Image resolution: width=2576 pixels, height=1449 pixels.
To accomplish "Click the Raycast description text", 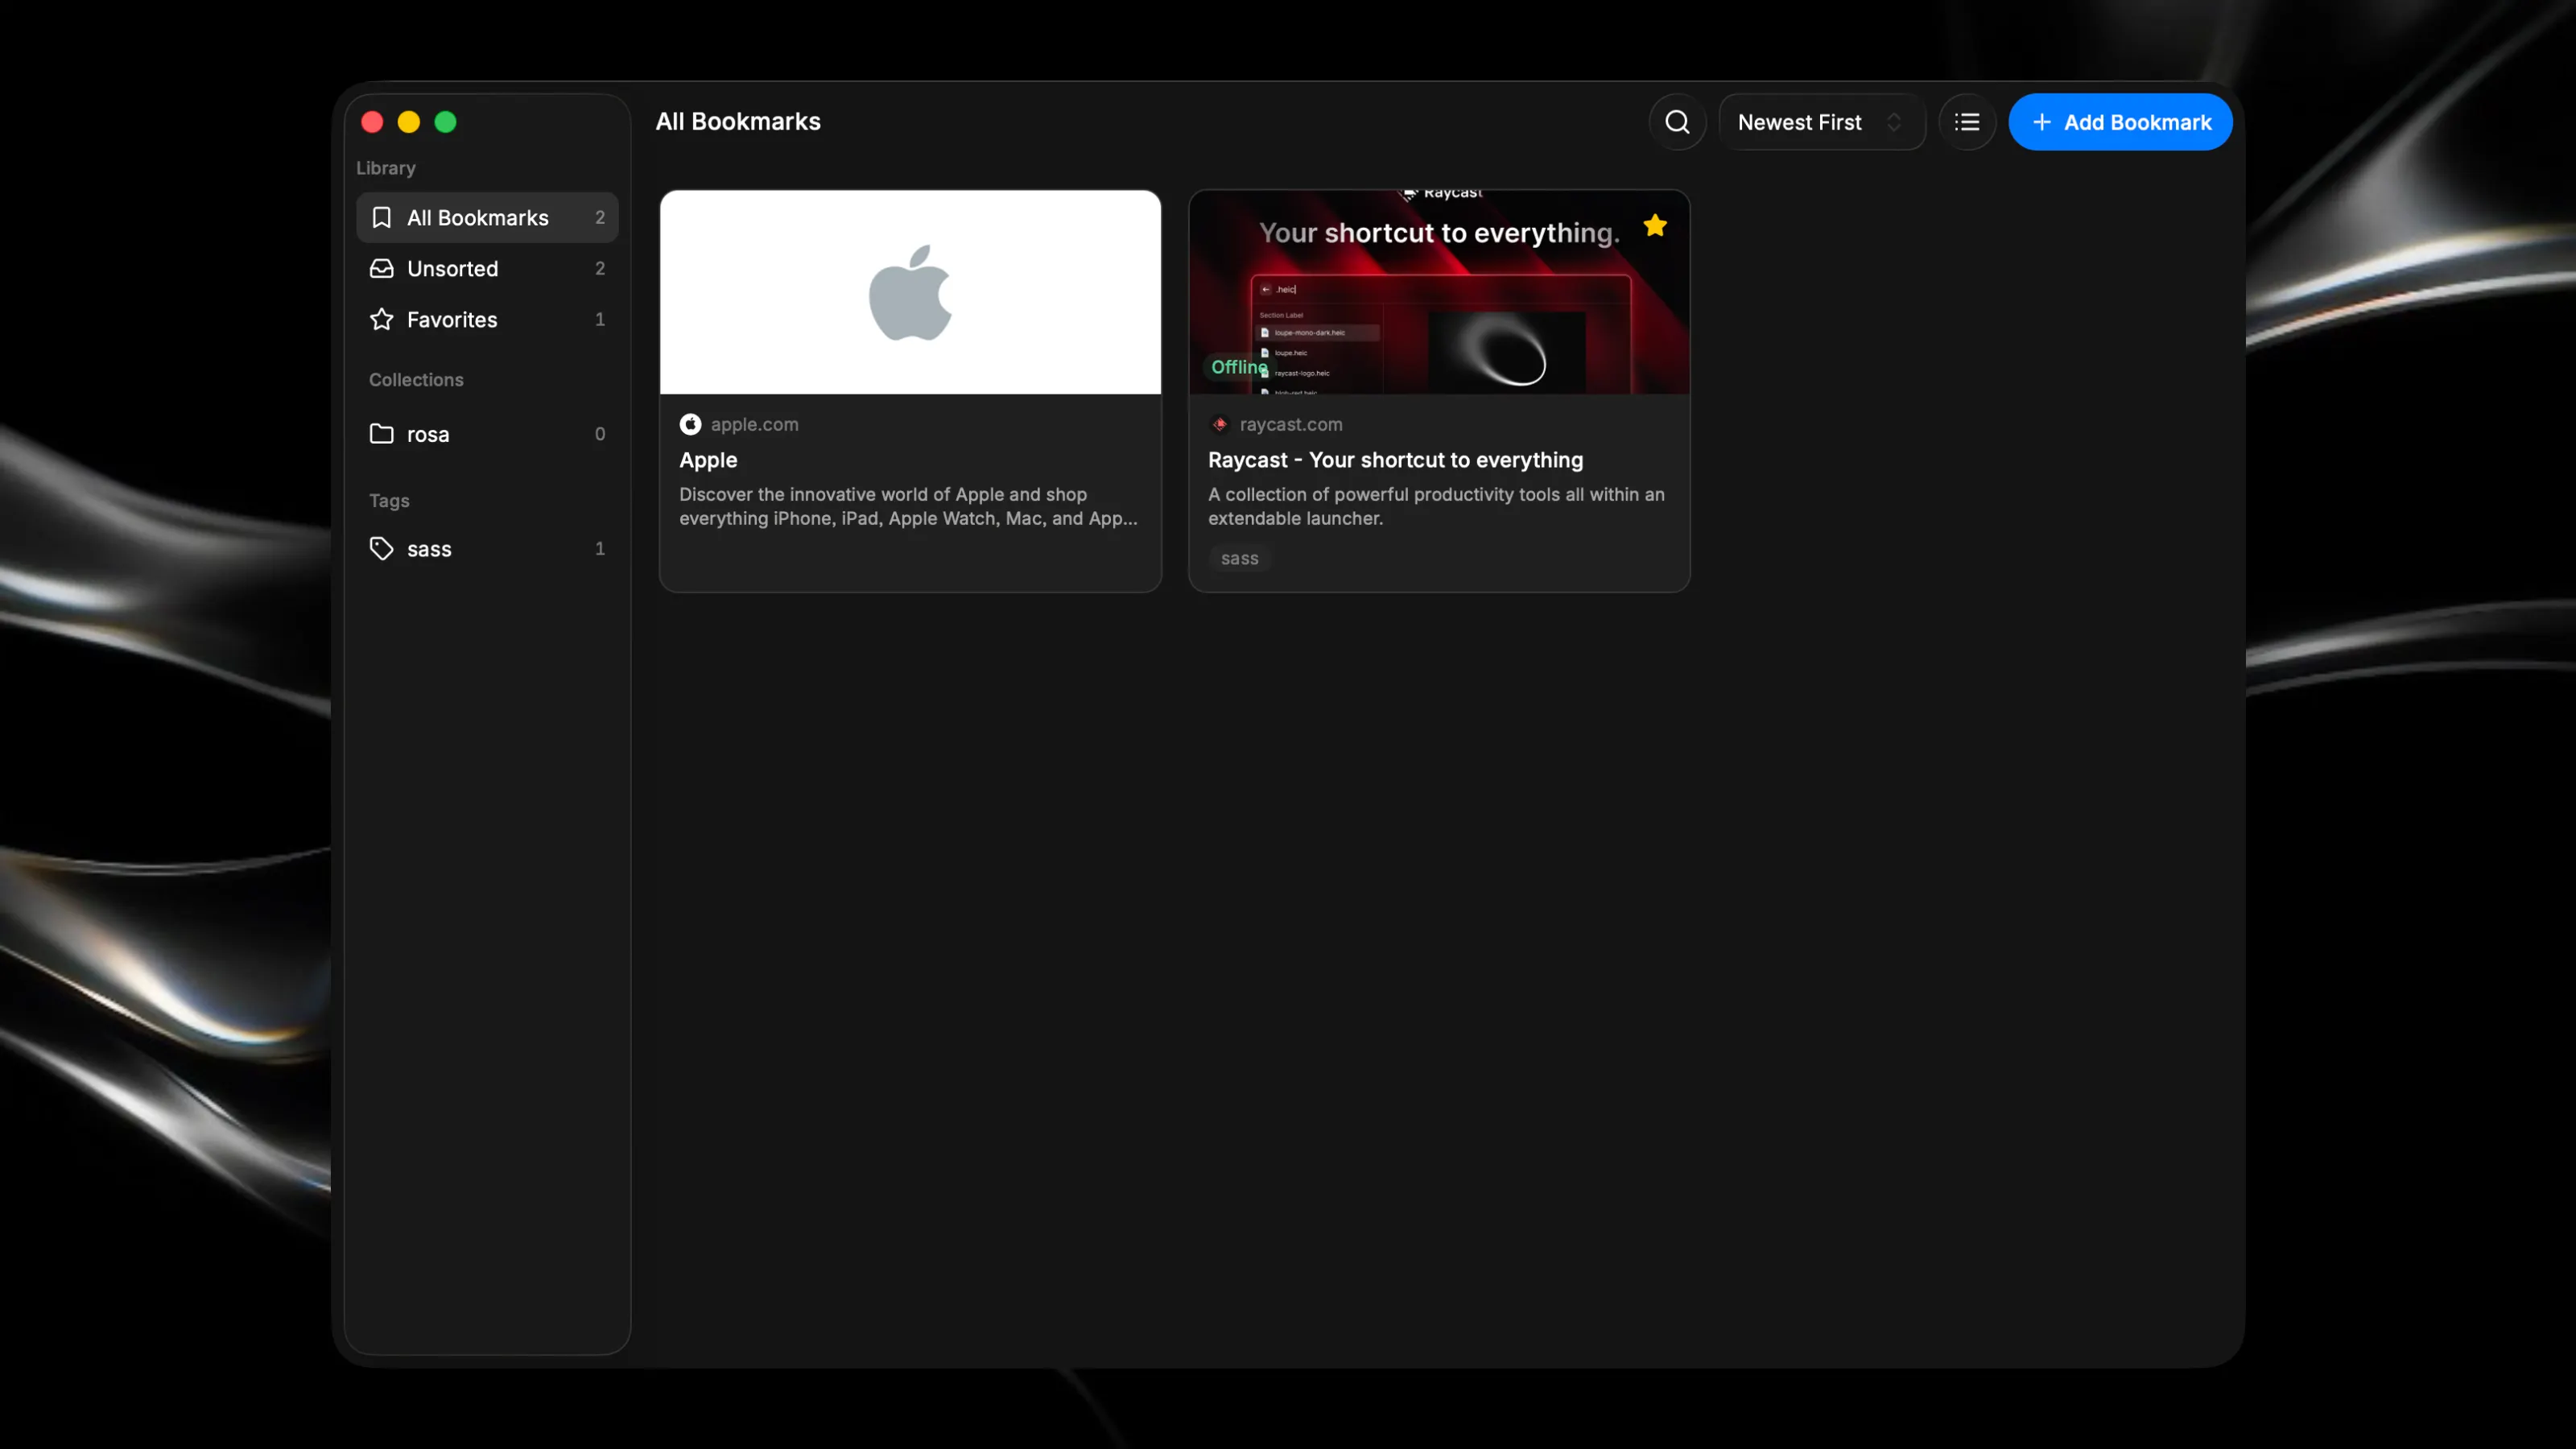I will pos(1436,507).
